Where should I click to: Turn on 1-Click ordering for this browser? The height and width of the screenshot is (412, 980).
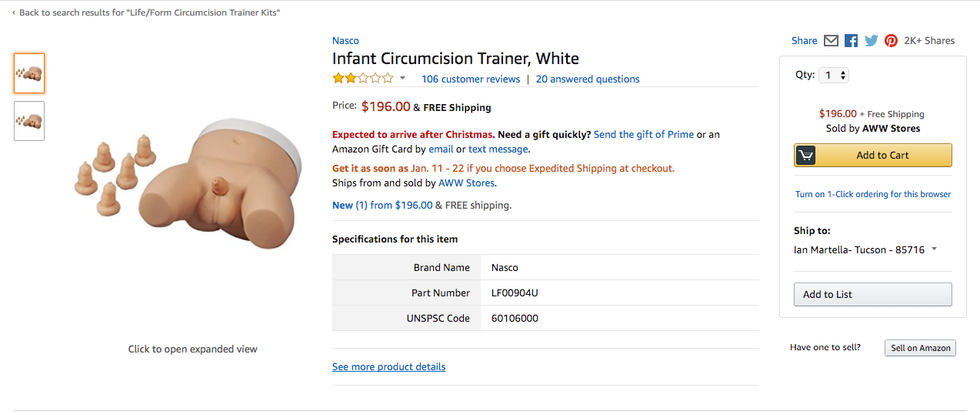tap(873, 194)
